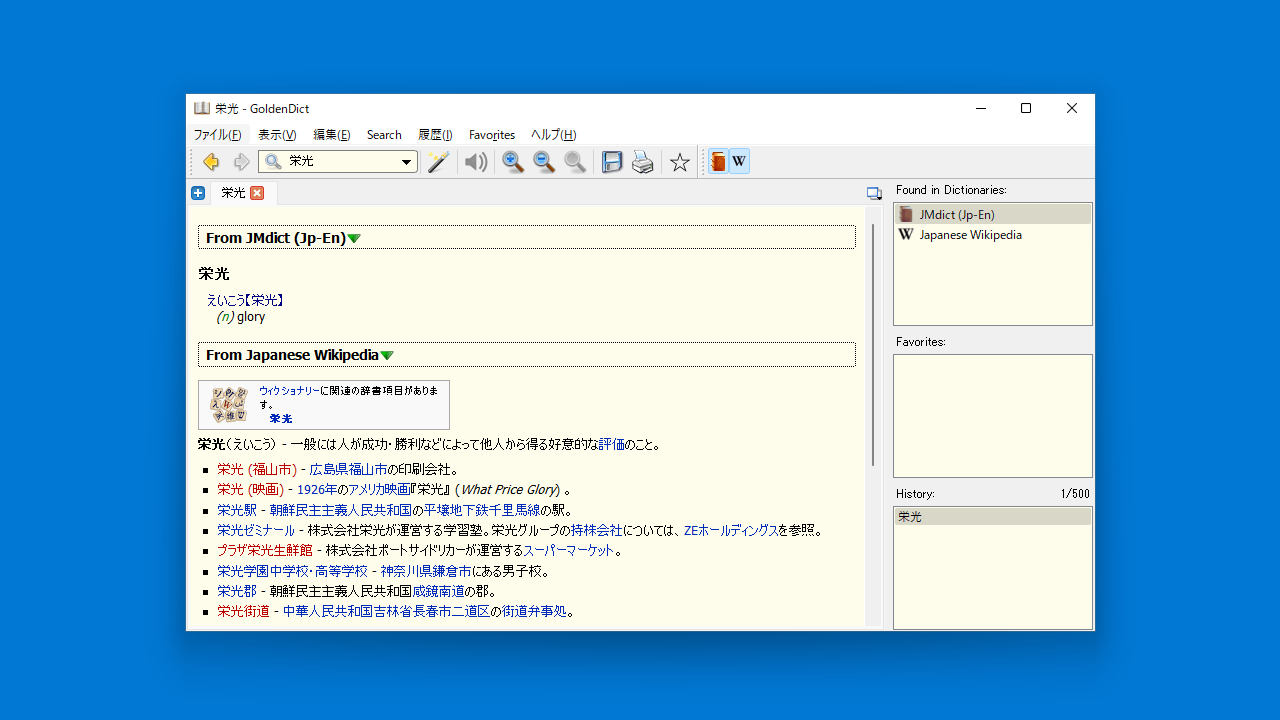The width and height of the screenshot is (1280, 720).
Task: Open the search box dropdown arrow
Action: coord(407,162)
